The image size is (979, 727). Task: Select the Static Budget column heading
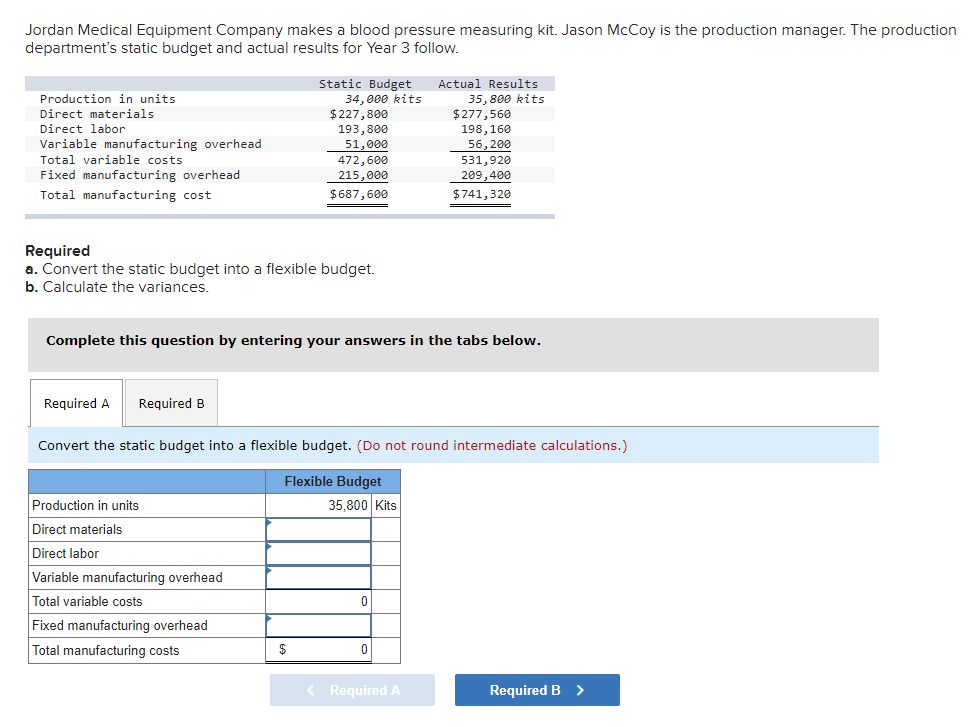(x=365, y=84)
